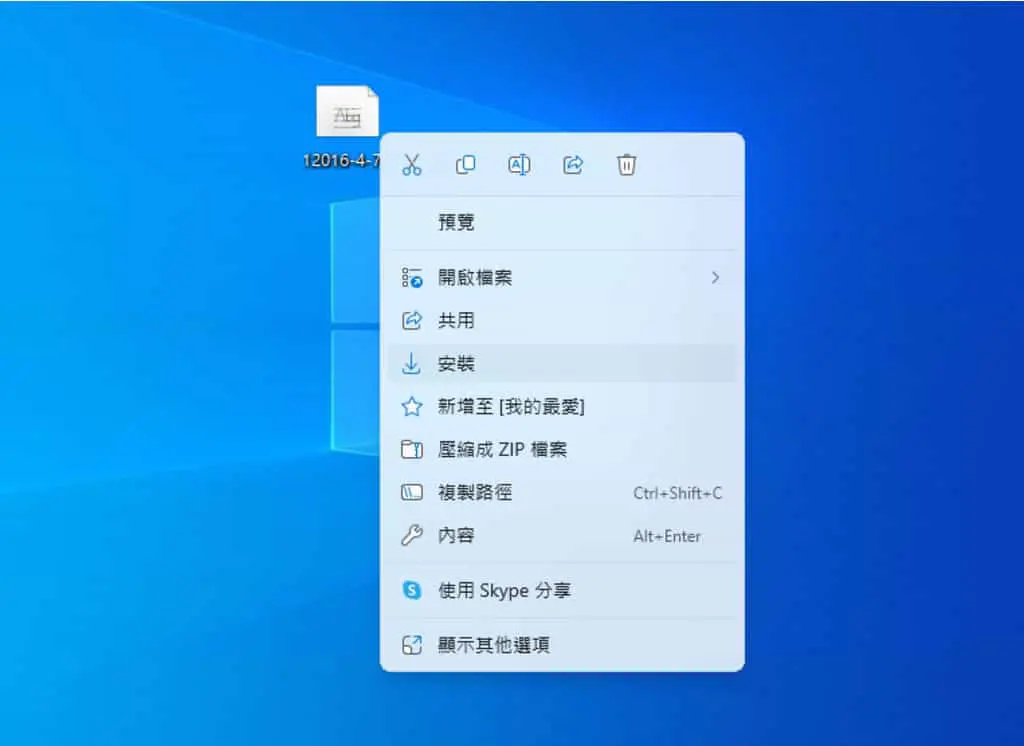Click the Delete trash can icon
Image resolution: width=1024 pixels, height=746 pixels.
point(626,165)
